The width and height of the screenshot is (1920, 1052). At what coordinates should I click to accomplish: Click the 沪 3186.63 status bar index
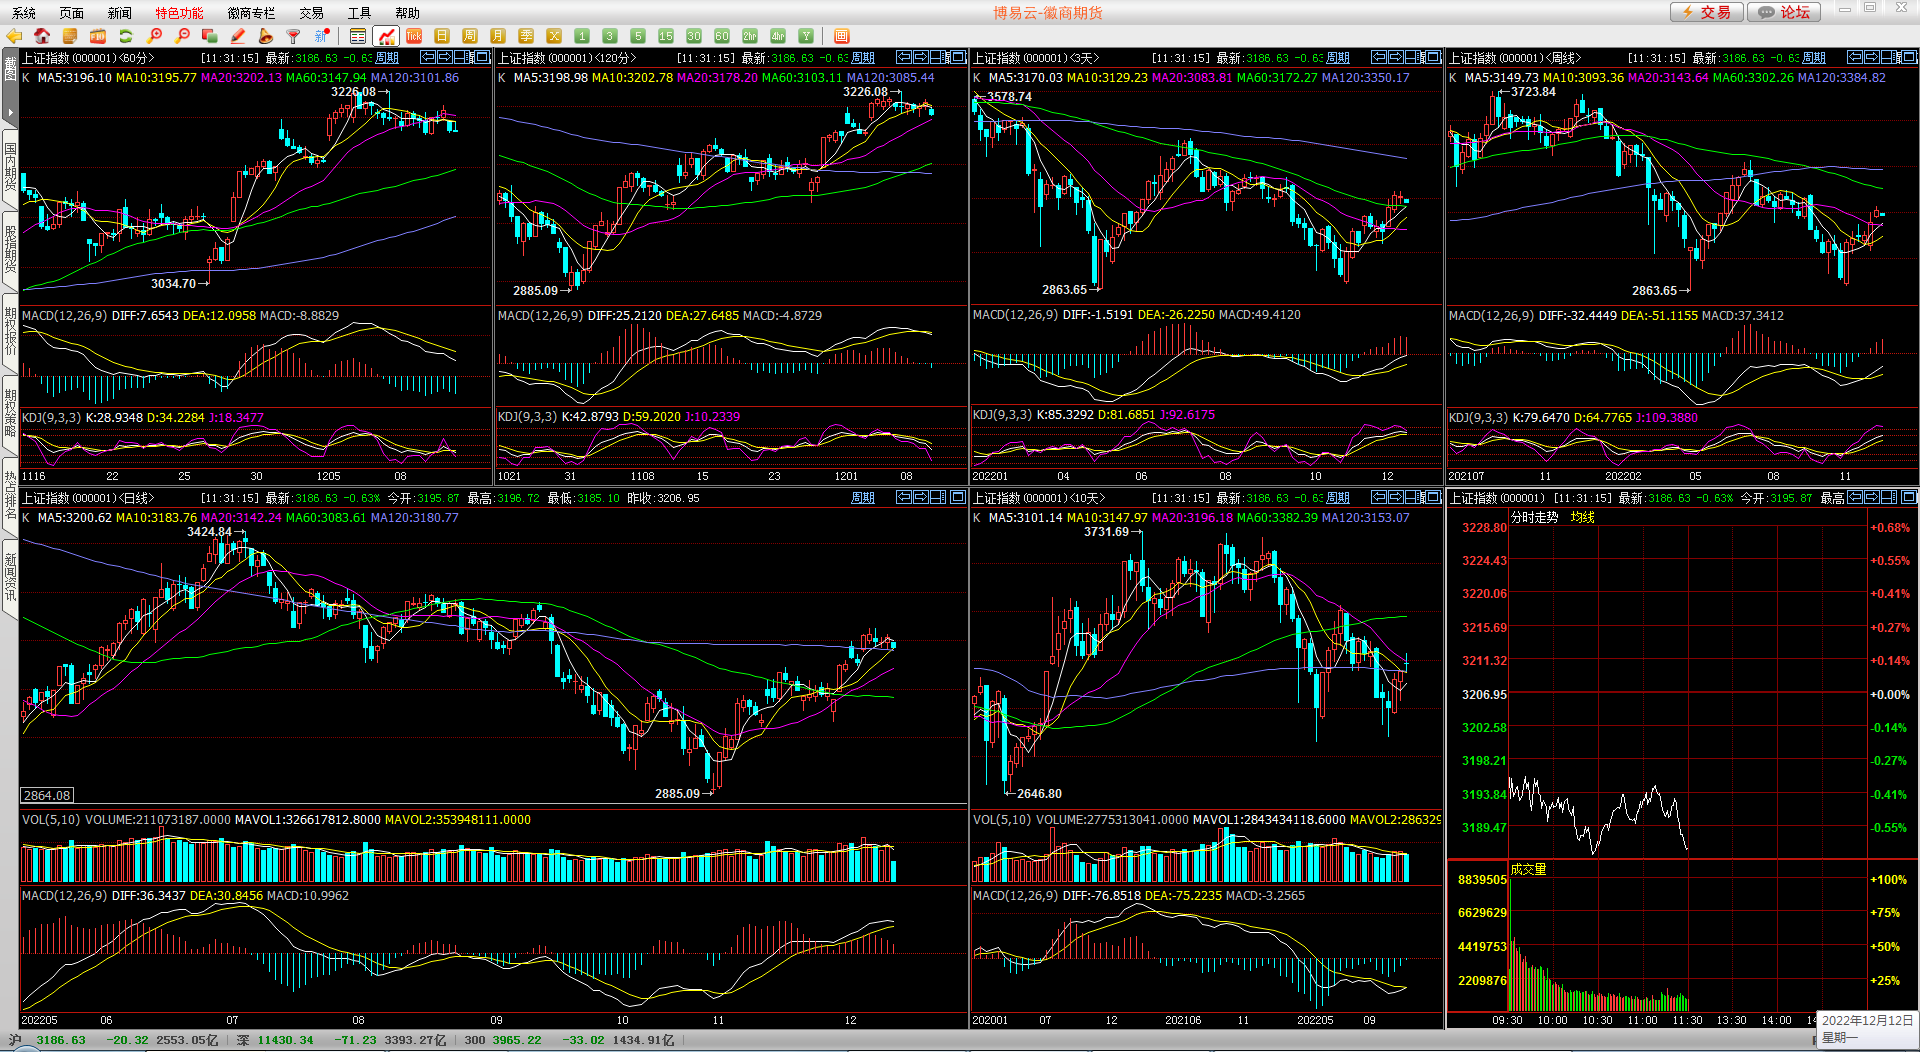pyautogui.click(x=48, y=1040)
